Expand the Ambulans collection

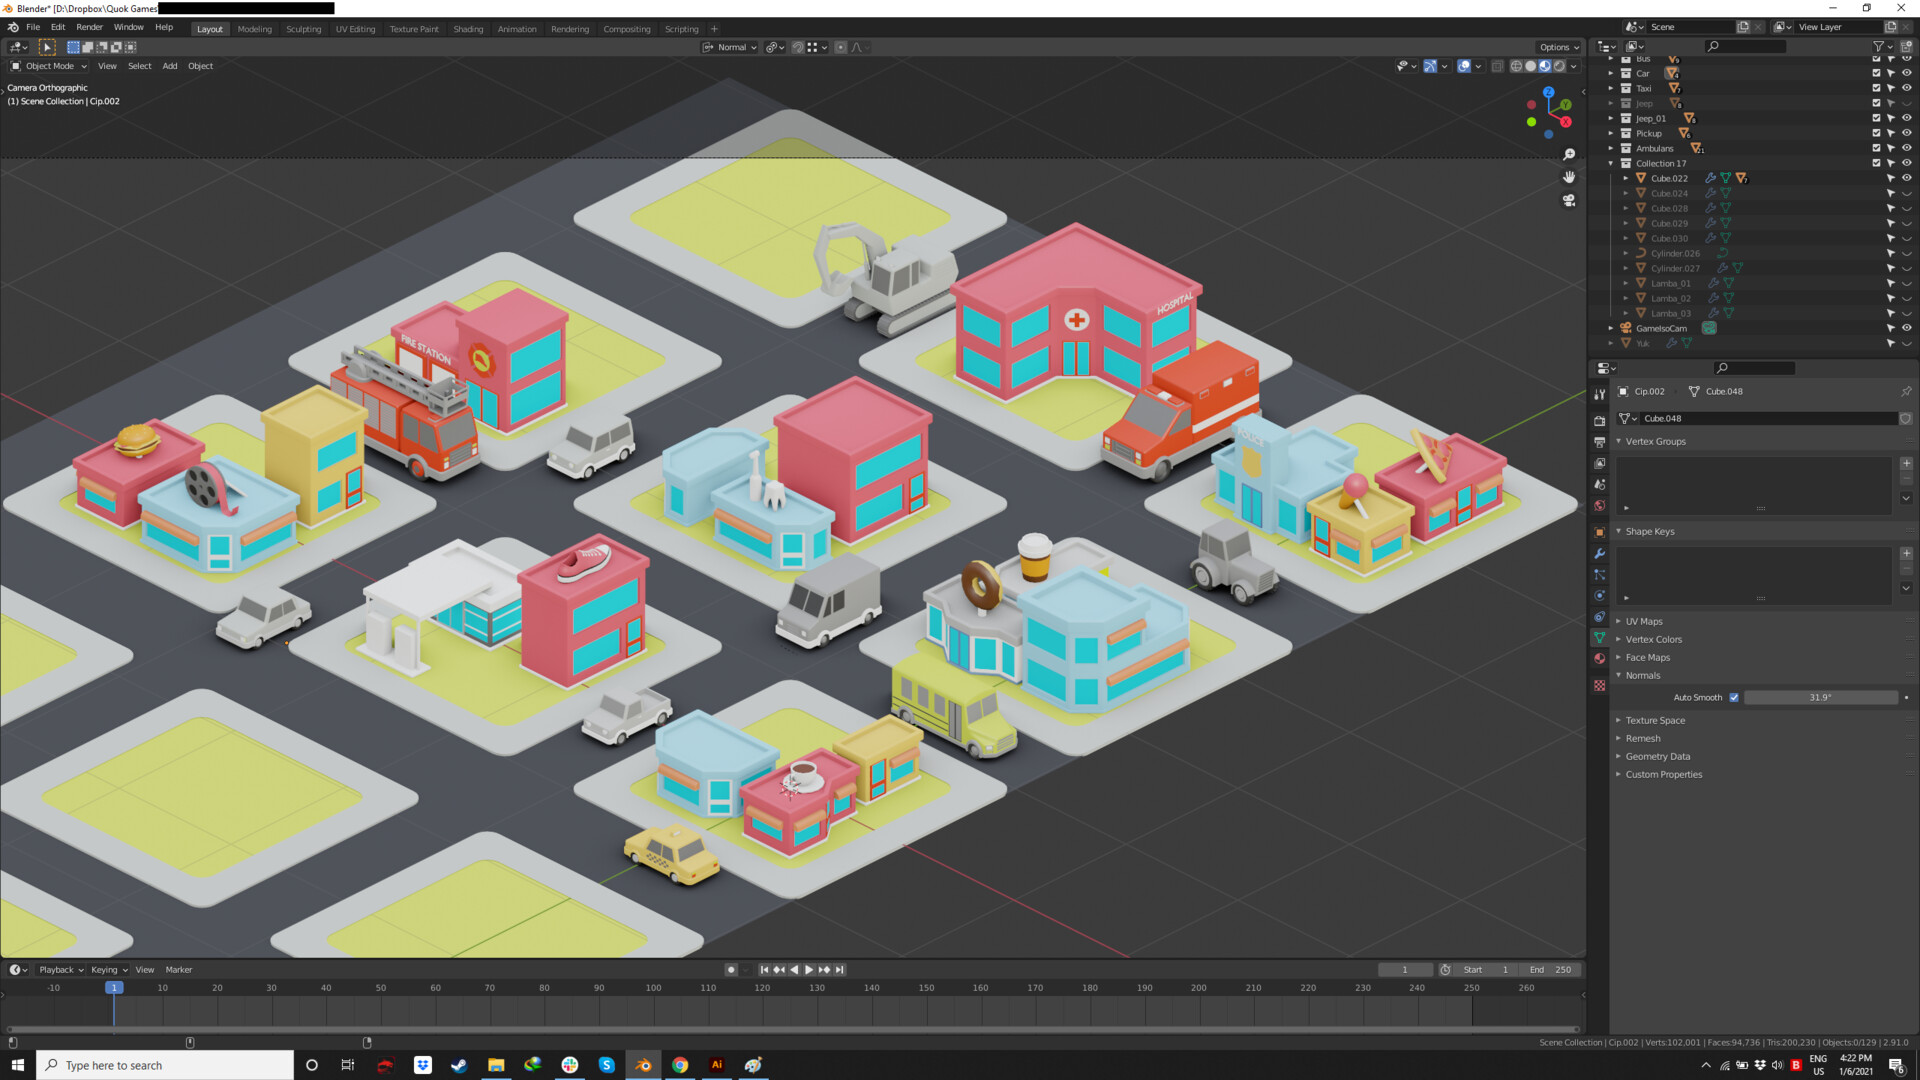pyautogui.click(x=1610, y=148)
